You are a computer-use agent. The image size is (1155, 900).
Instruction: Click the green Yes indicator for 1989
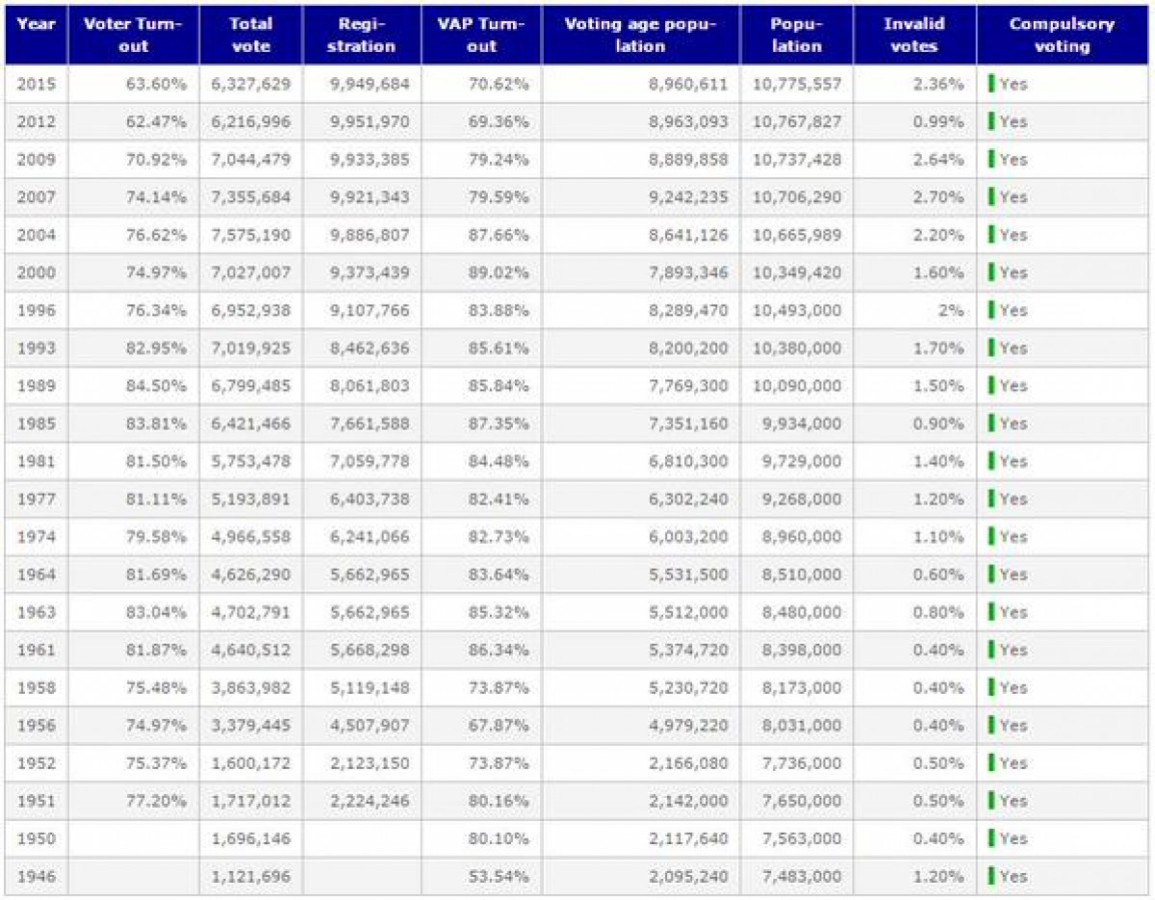pos(991,386)
